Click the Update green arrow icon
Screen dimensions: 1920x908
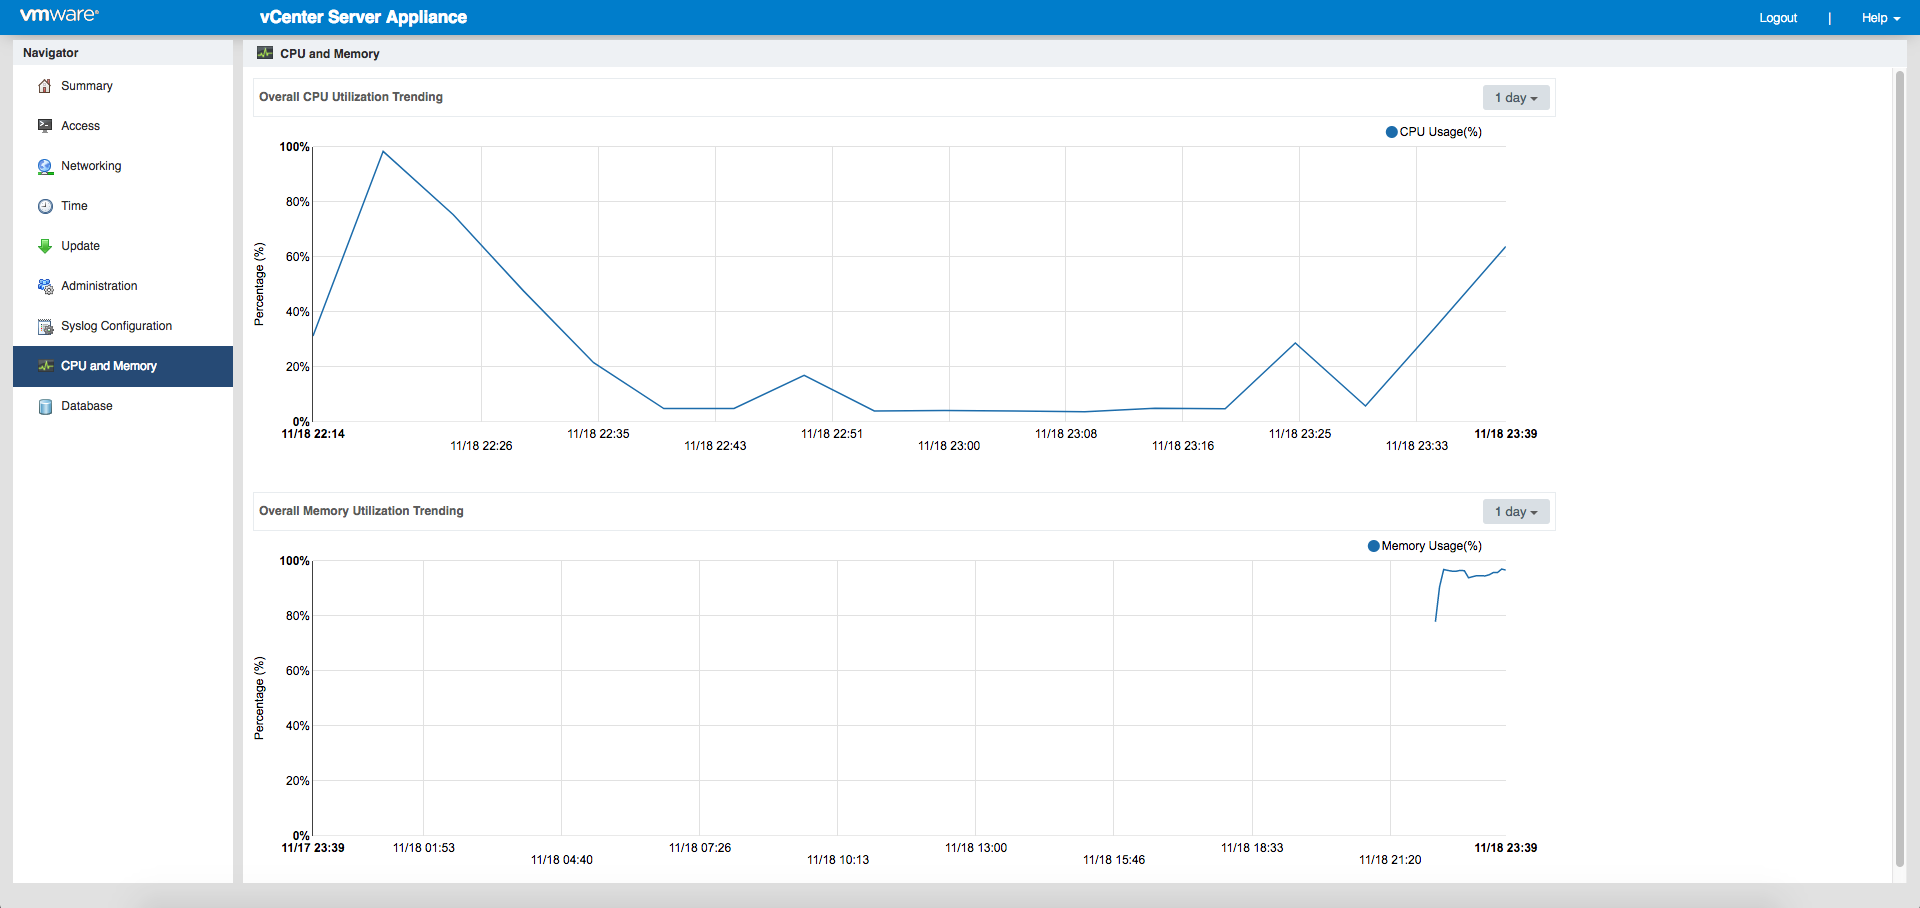pos(45,246)
